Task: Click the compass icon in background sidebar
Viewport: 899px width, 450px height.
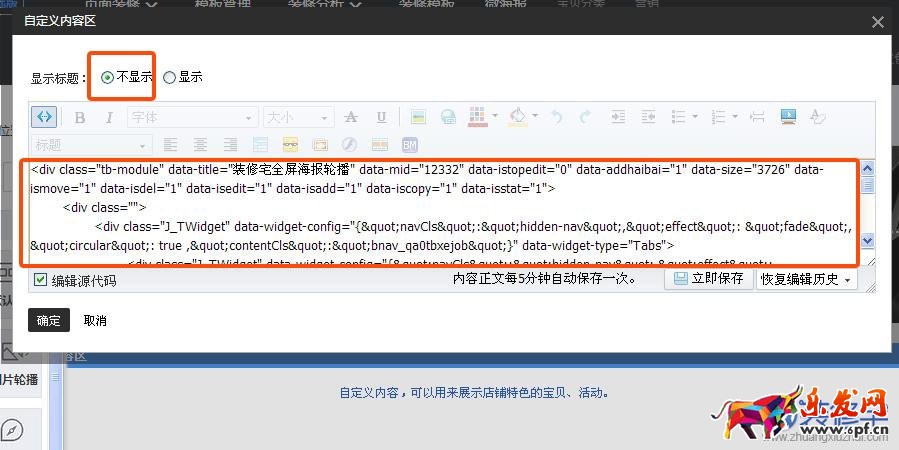Action: coord(12,431)
